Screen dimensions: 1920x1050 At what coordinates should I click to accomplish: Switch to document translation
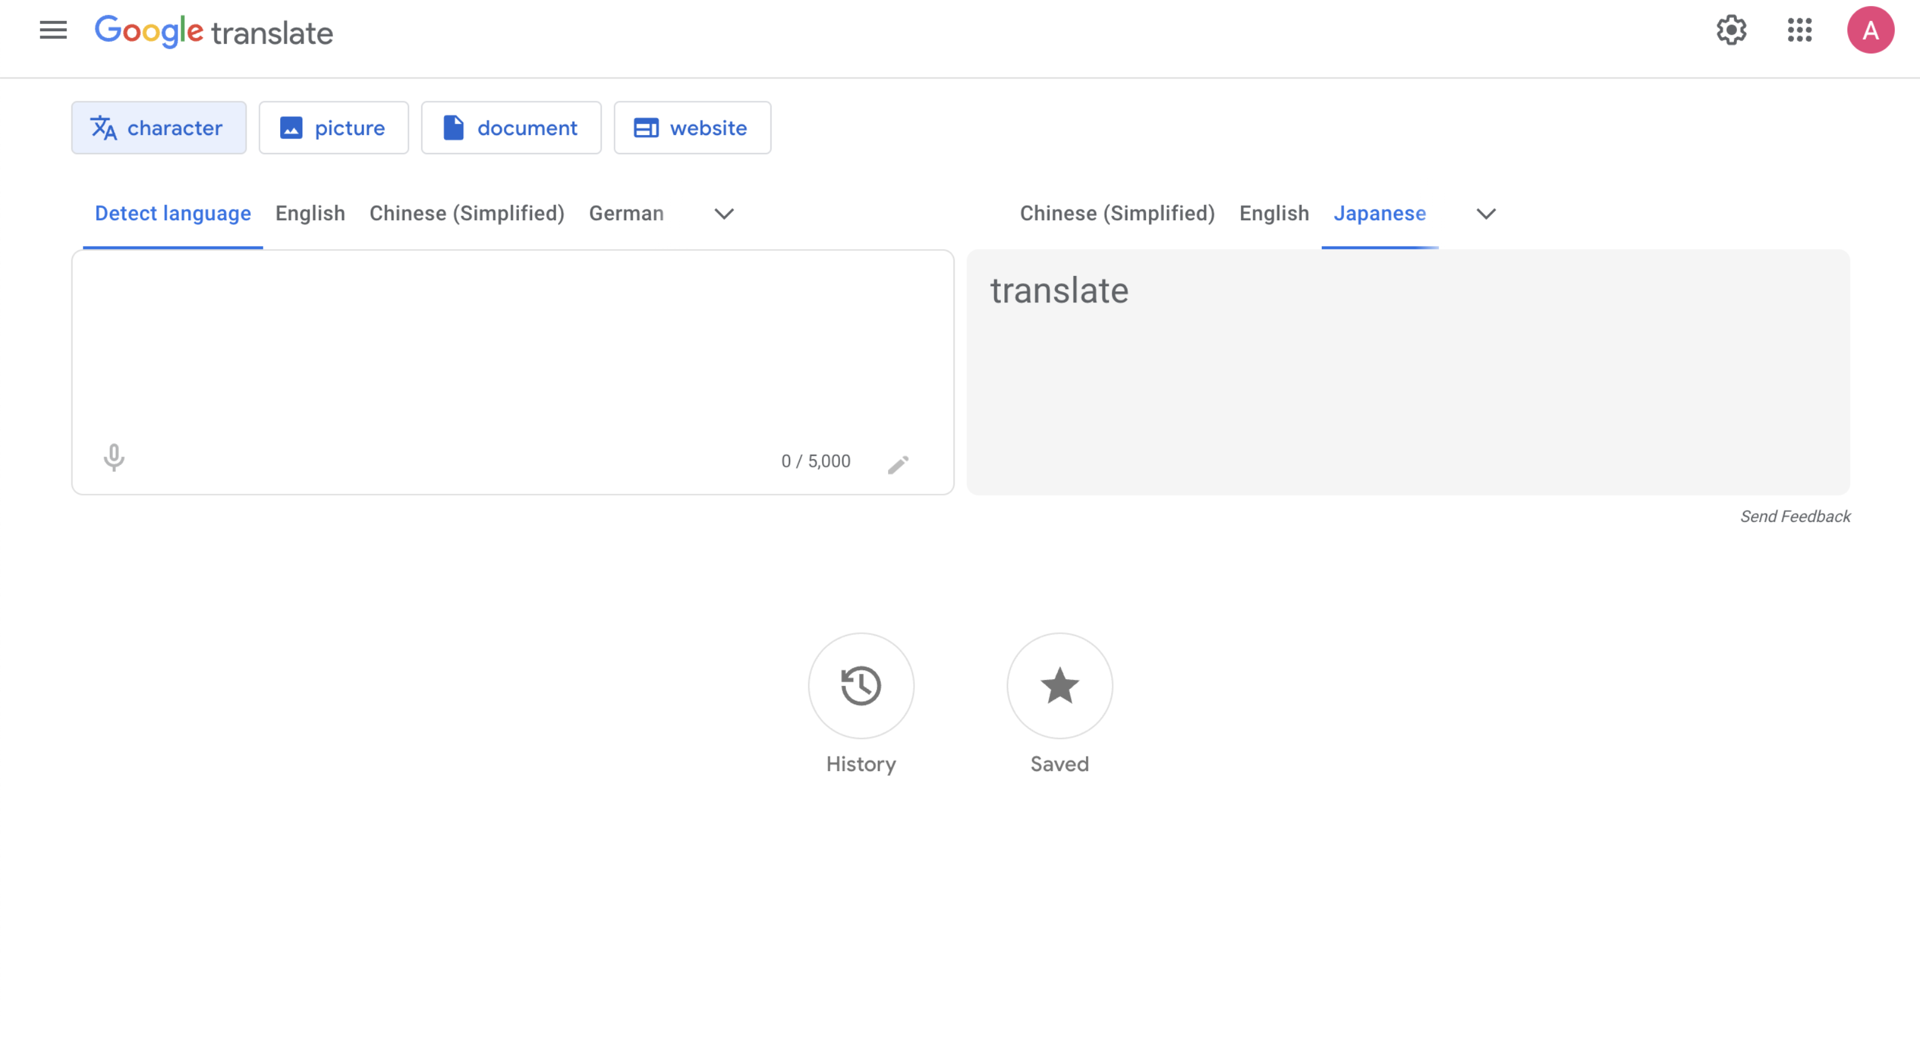coord(511,128)
